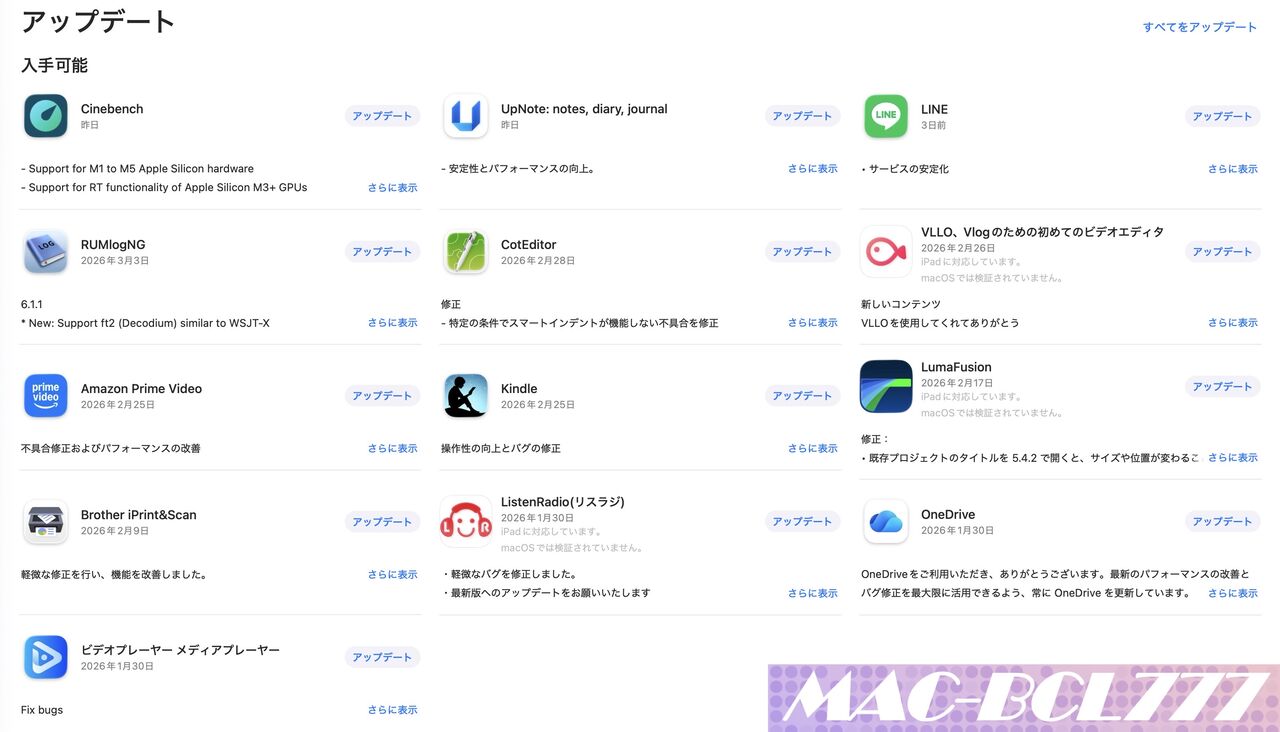This screenshot has width=1280, height=732.
Task: Update Amazon Prime Video app
Action: coord(382,396)
